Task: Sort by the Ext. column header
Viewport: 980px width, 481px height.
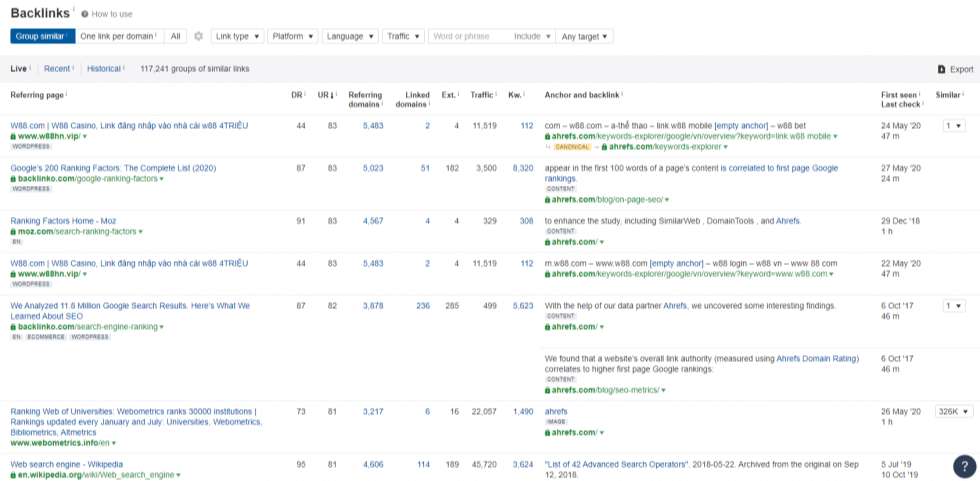Action: tap(449, 95)
